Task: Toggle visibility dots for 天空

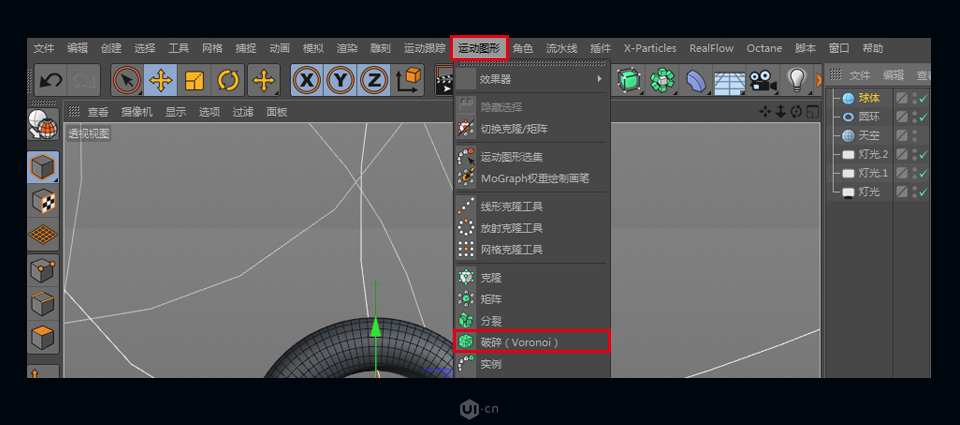Action: [x=914, y=136]
